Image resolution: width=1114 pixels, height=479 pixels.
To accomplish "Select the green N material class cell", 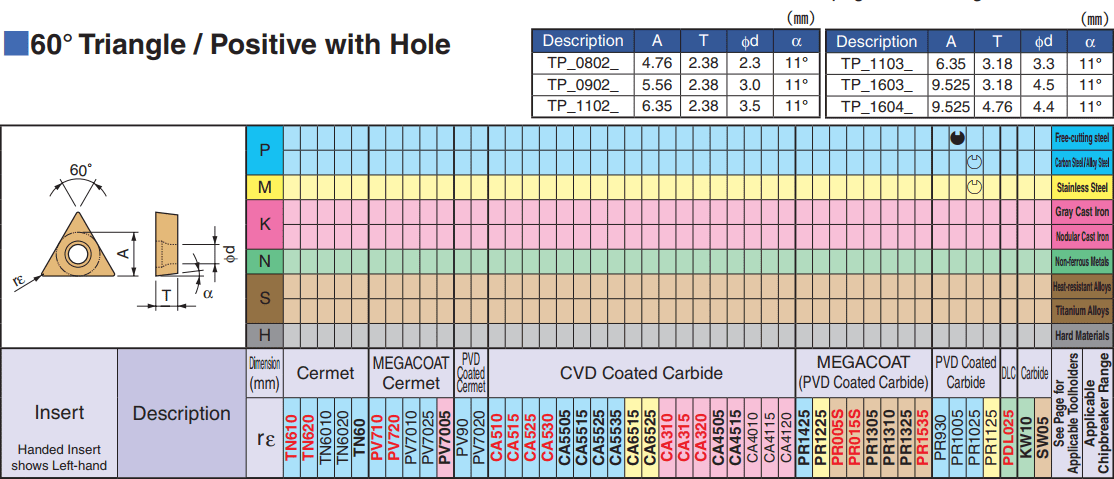I will [x=265, y=262].
